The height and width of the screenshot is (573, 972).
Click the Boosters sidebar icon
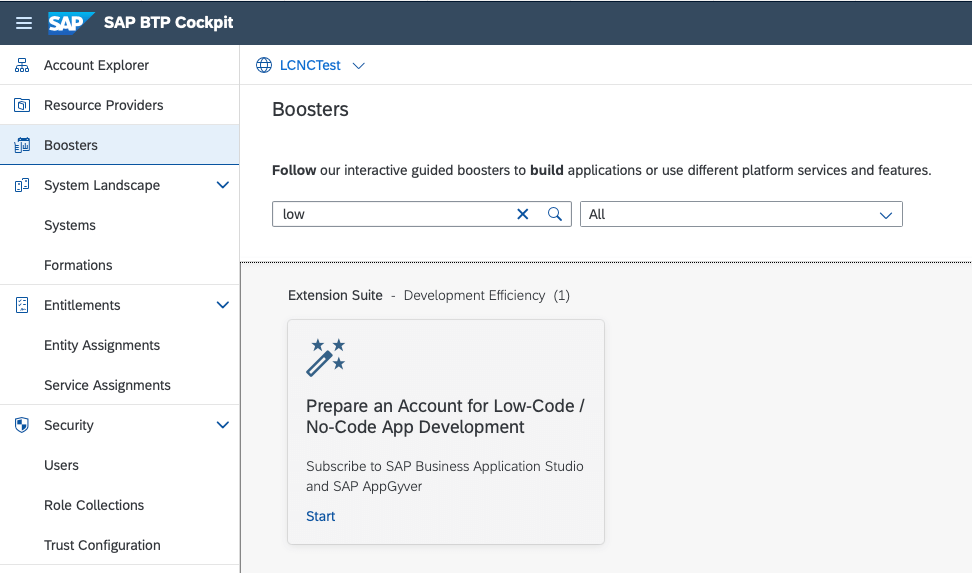[x=22, y=145]
